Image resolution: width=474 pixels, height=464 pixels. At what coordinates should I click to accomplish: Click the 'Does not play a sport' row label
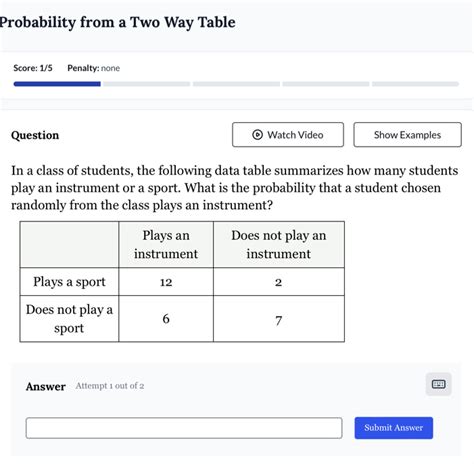point(69,319)
